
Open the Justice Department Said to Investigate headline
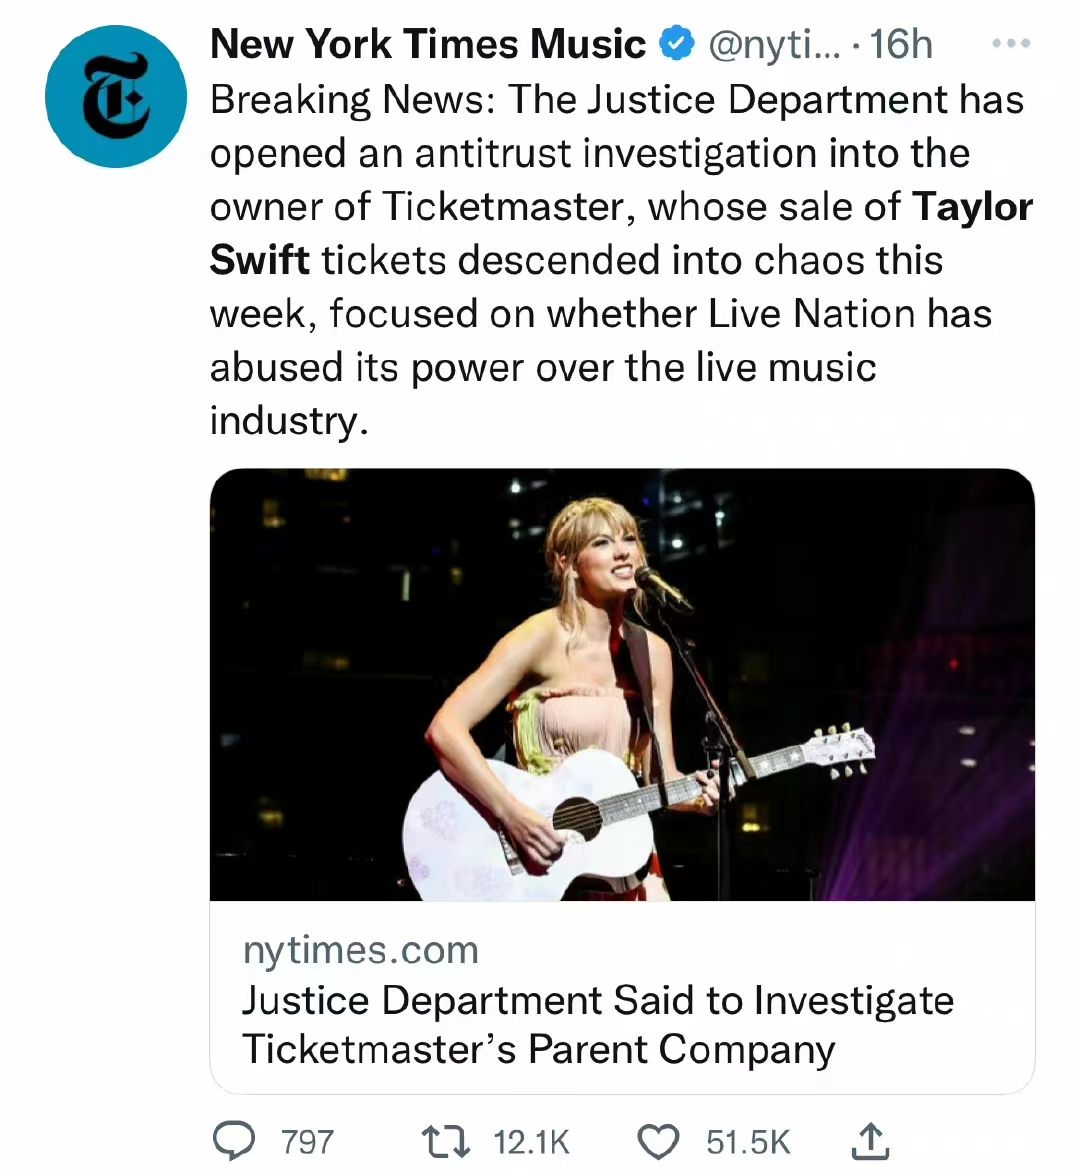(597, 1024)
